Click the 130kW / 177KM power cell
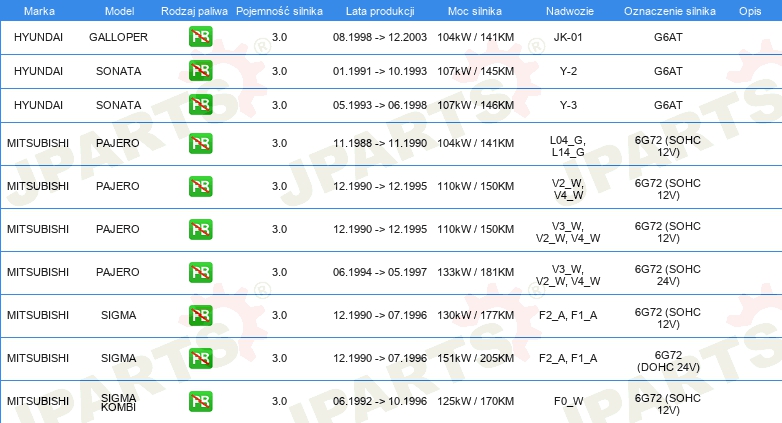The height and width of the screenshot is (423, 782). 476,315
